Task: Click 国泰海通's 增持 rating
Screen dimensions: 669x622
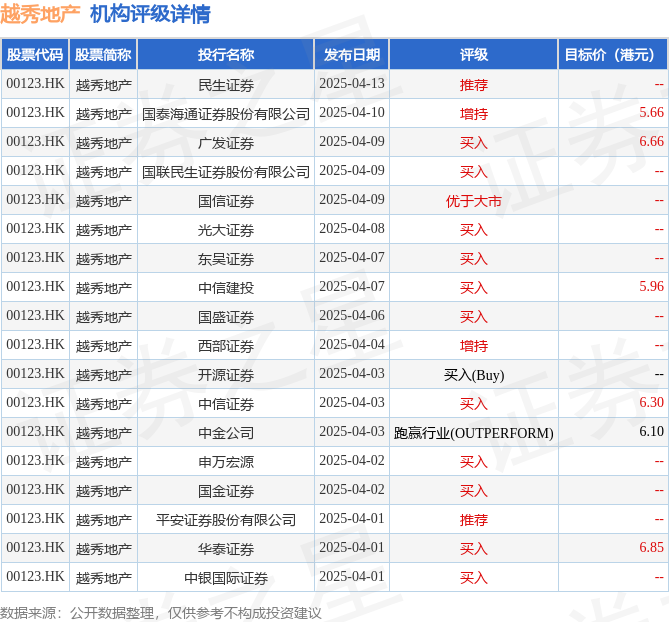Action: pos(474,114)
